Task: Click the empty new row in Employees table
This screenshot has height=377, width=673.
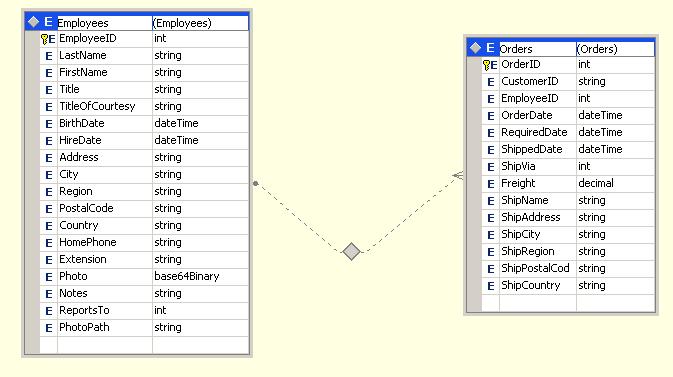Action: click(x=144, y=345)
